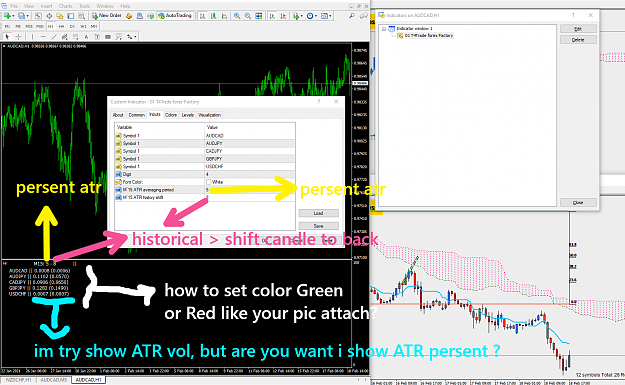Switch chart to candlesticks icon
Image resolution: width=625 pixels, height=385 pixels.
pos(213,16)
